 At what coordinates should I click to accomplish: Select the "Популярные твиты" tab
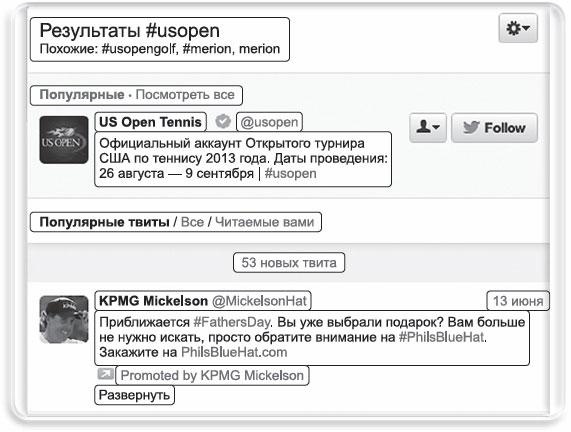coord(104,222)
